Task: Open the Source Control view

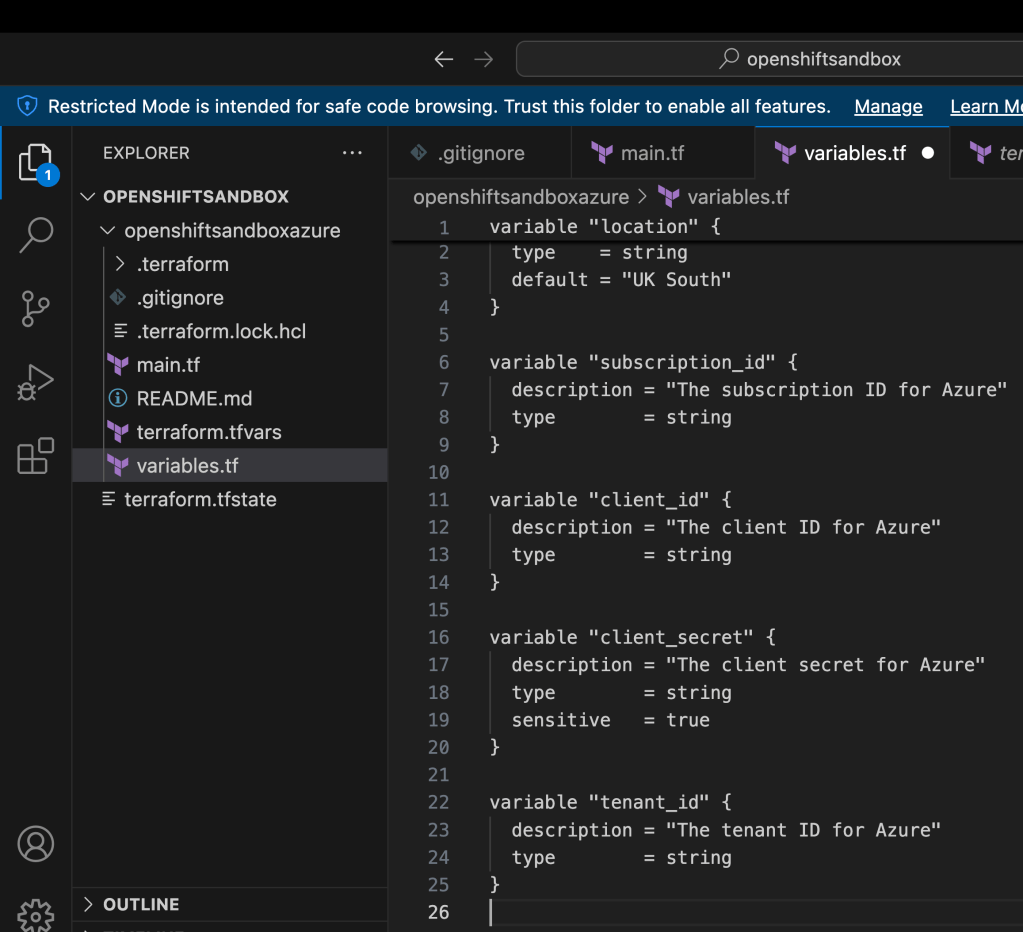Action: click(35, 308)
